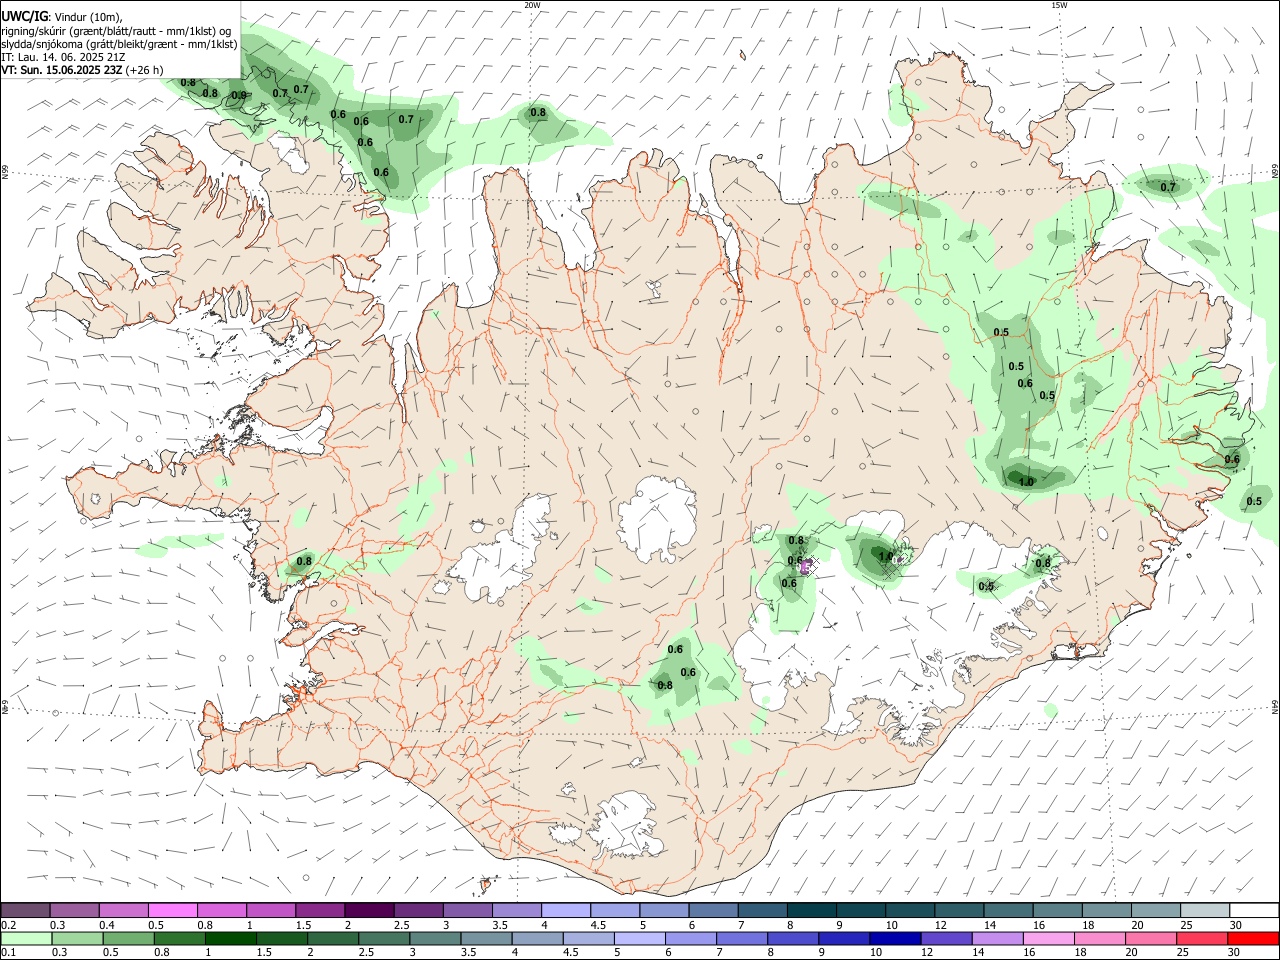Screen dimensions: 1280x960
Task: Click the white swatch labeled 30
Action: click(1253, 910)
